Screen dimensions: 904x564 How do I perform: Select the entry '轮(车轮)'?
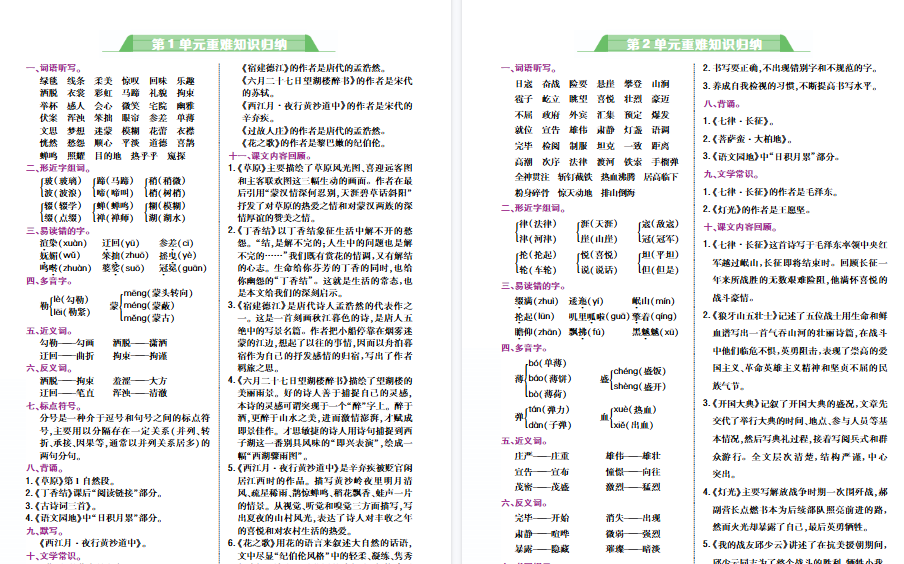coord(538,270)
